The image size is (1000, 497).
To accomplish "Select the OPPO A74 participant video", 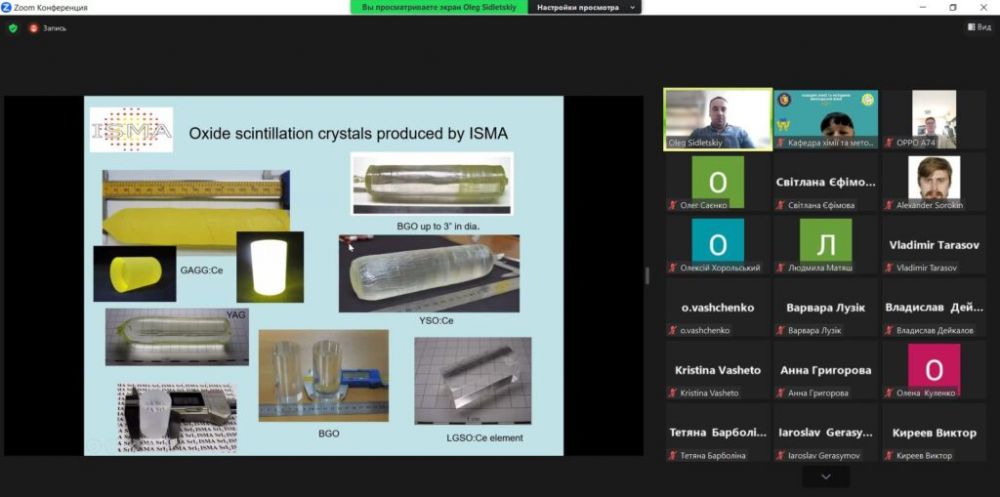I will [x=933, y=115].
